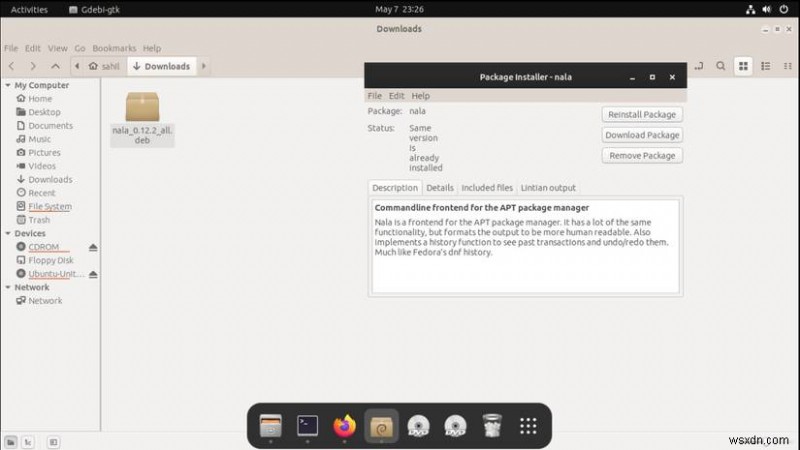Launch Files from the dock

[x=270, y=426]
